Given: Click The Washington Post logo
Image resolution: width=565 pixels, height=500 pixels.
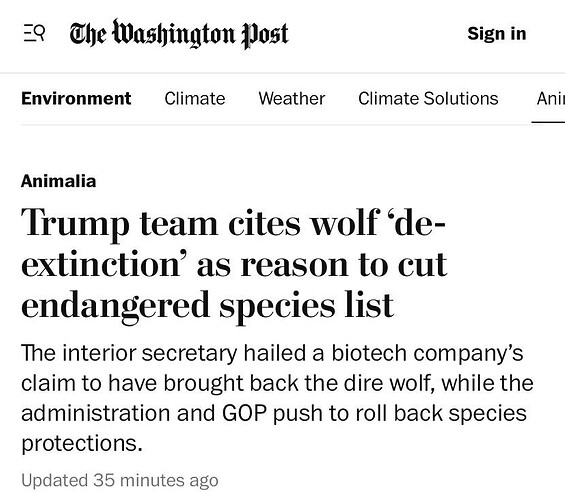Looking at the screenshot, I should click(179, 34).
